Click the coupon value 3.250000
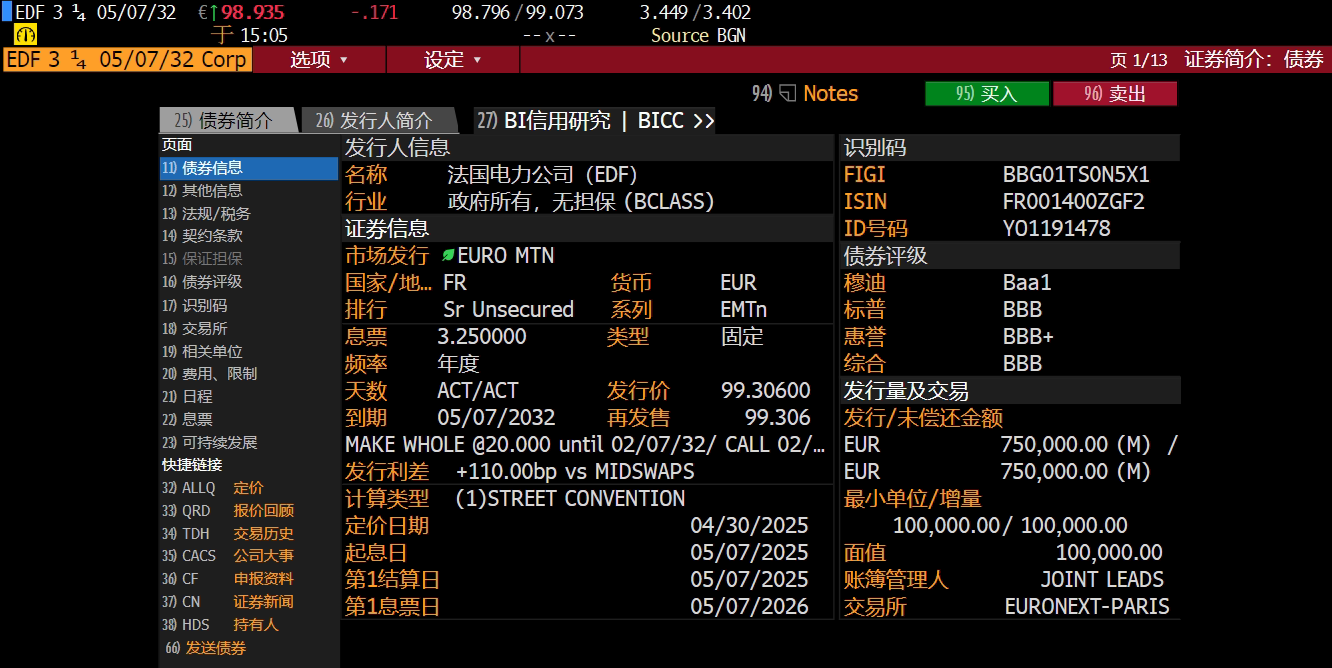Viewport: 1332px width, 668px height. click(x=482, y=337)
